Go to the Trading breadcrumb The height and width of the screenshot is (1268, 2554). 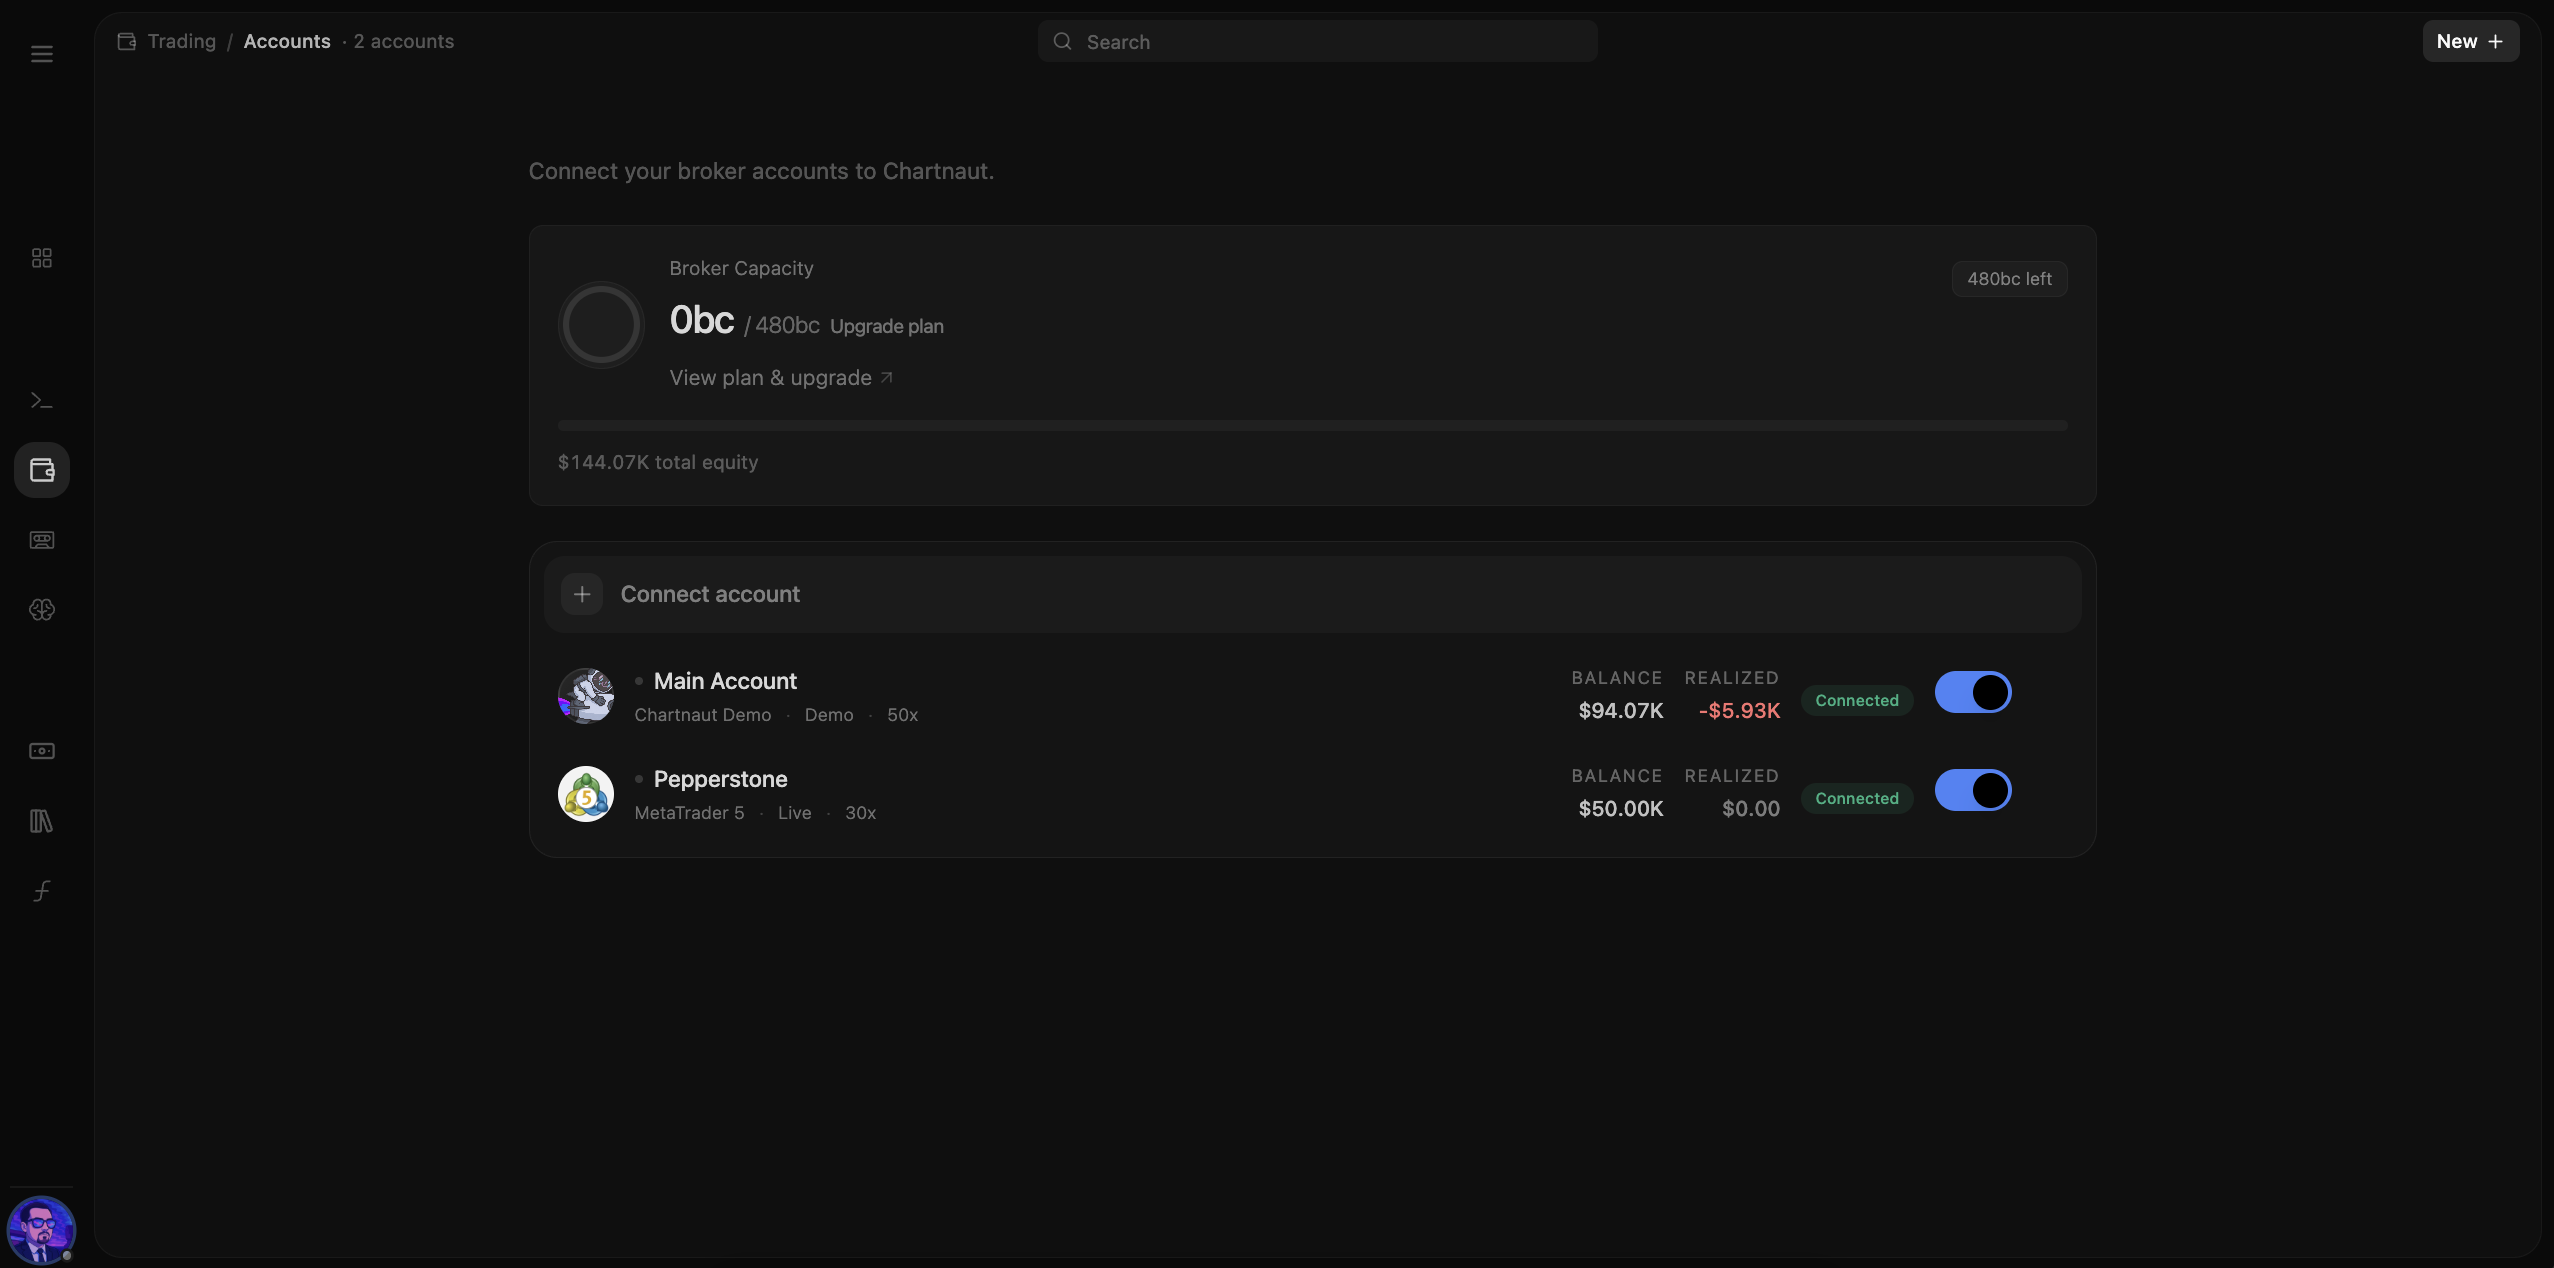(181, 42)
